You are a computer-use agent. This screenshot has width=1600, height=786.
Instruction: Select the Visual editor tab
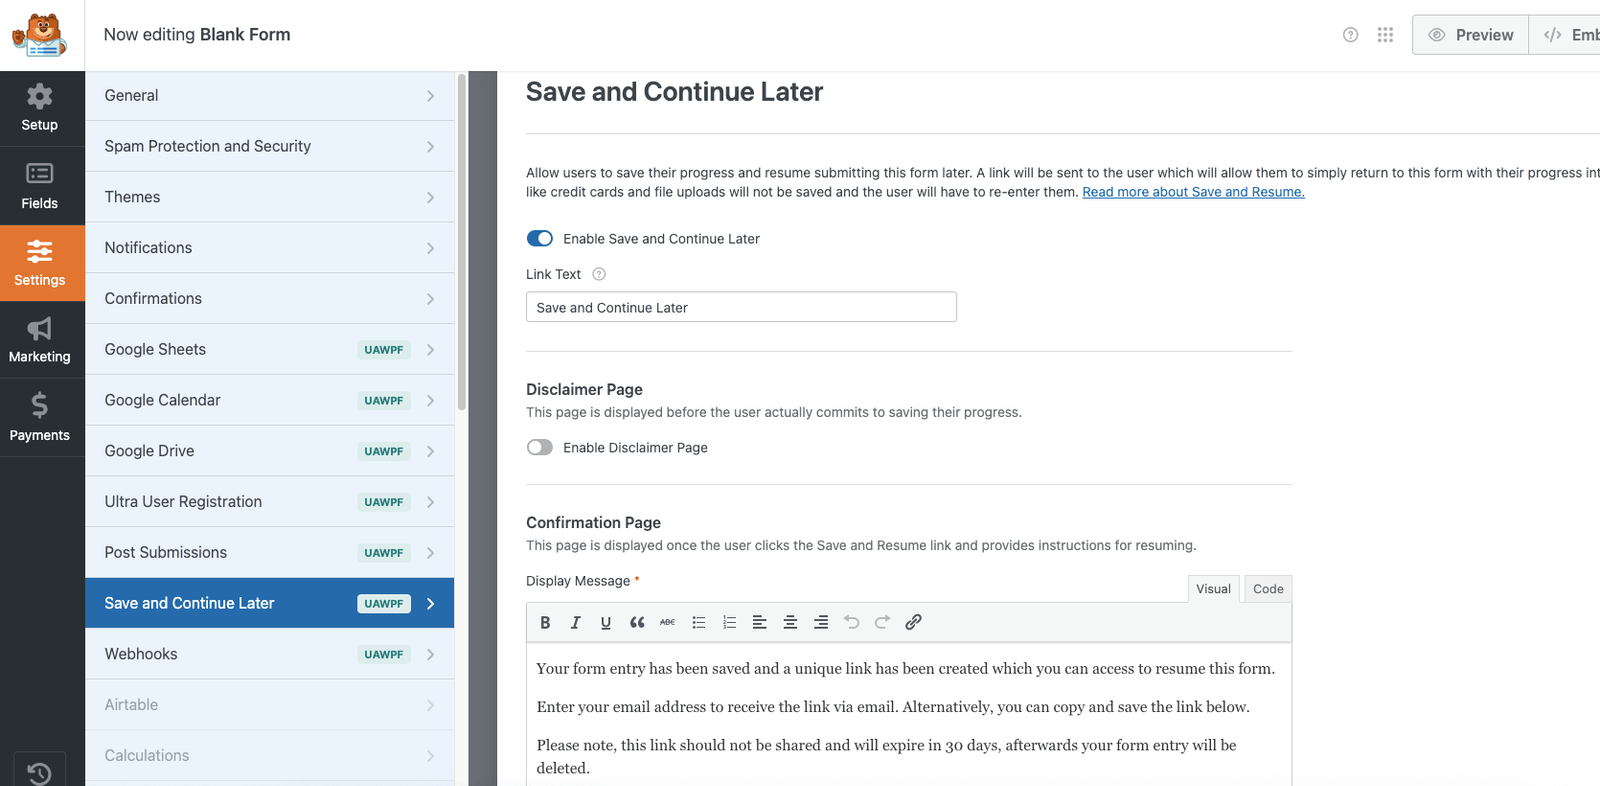[1213, 589]
